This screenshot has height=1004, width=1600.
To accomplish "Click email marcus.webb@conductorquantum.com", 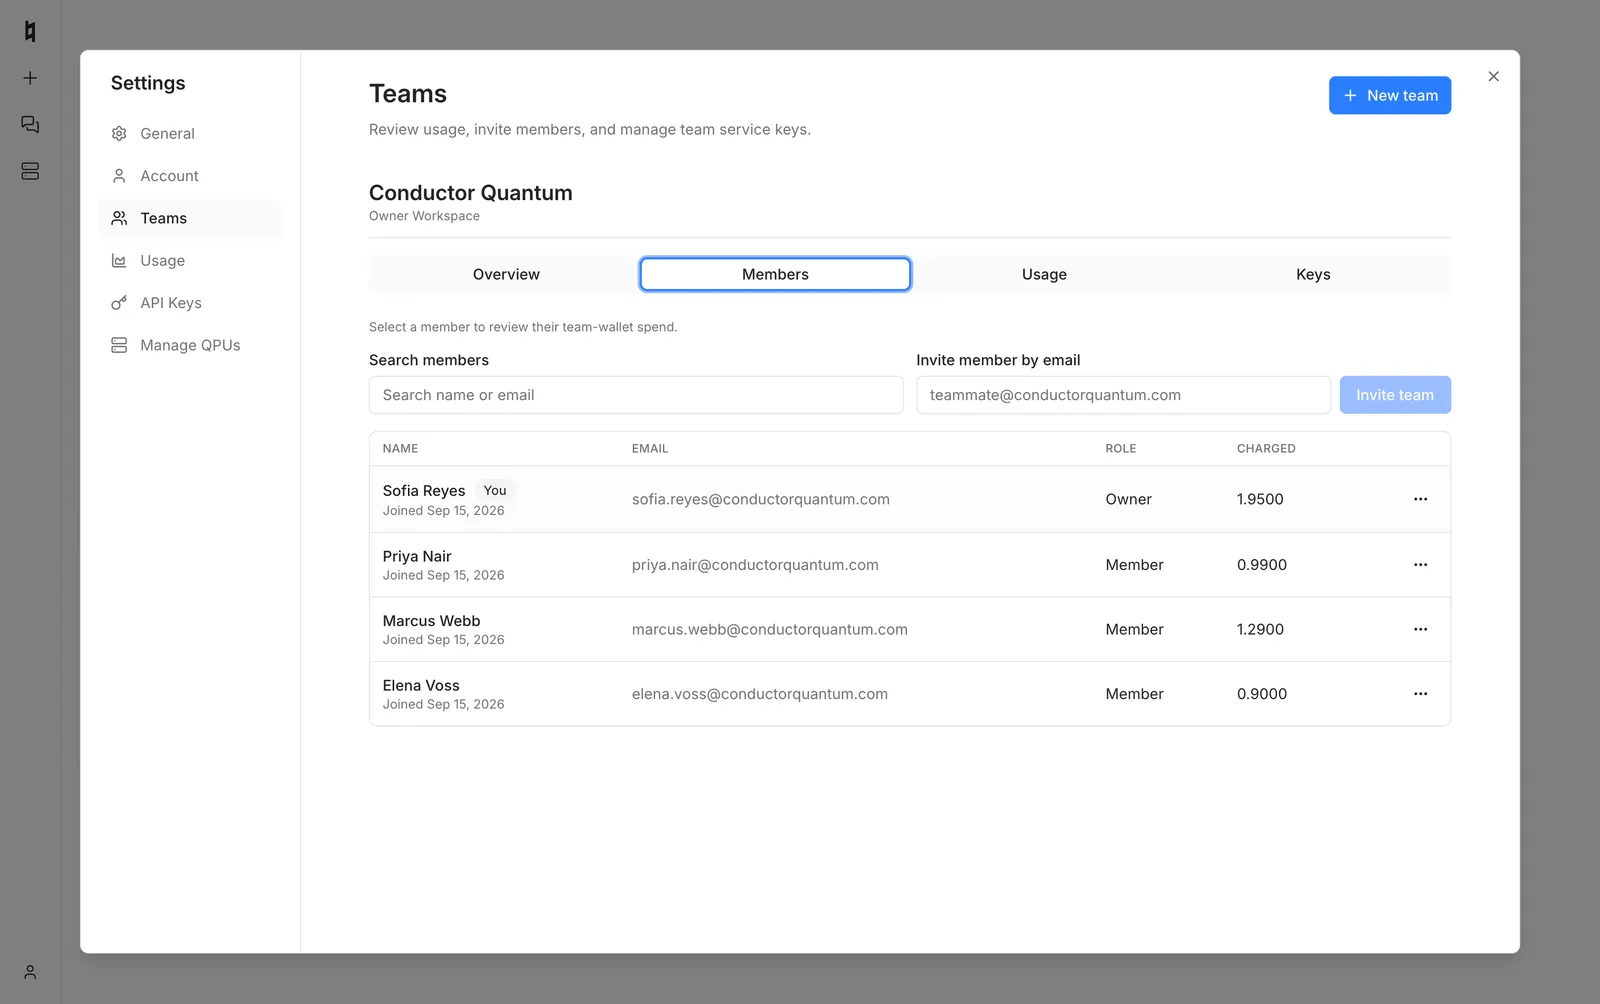I will (x=770, y=629).
